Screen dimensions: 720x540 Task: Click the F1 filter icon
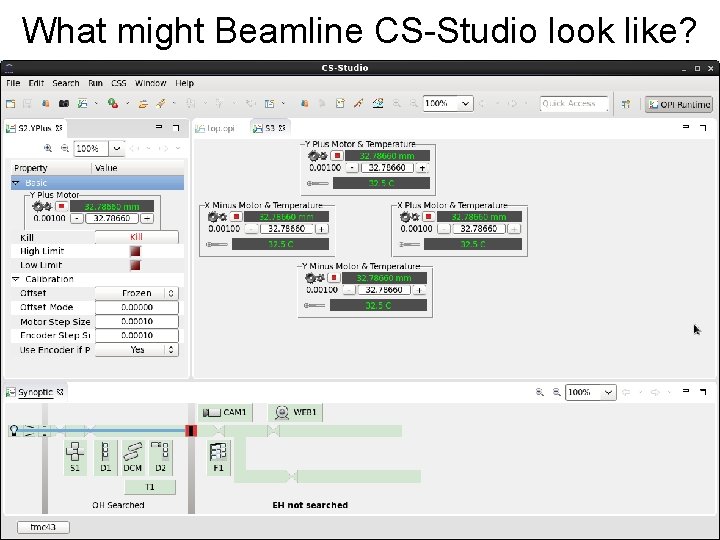pyautogui.click(x=218, y=456)
